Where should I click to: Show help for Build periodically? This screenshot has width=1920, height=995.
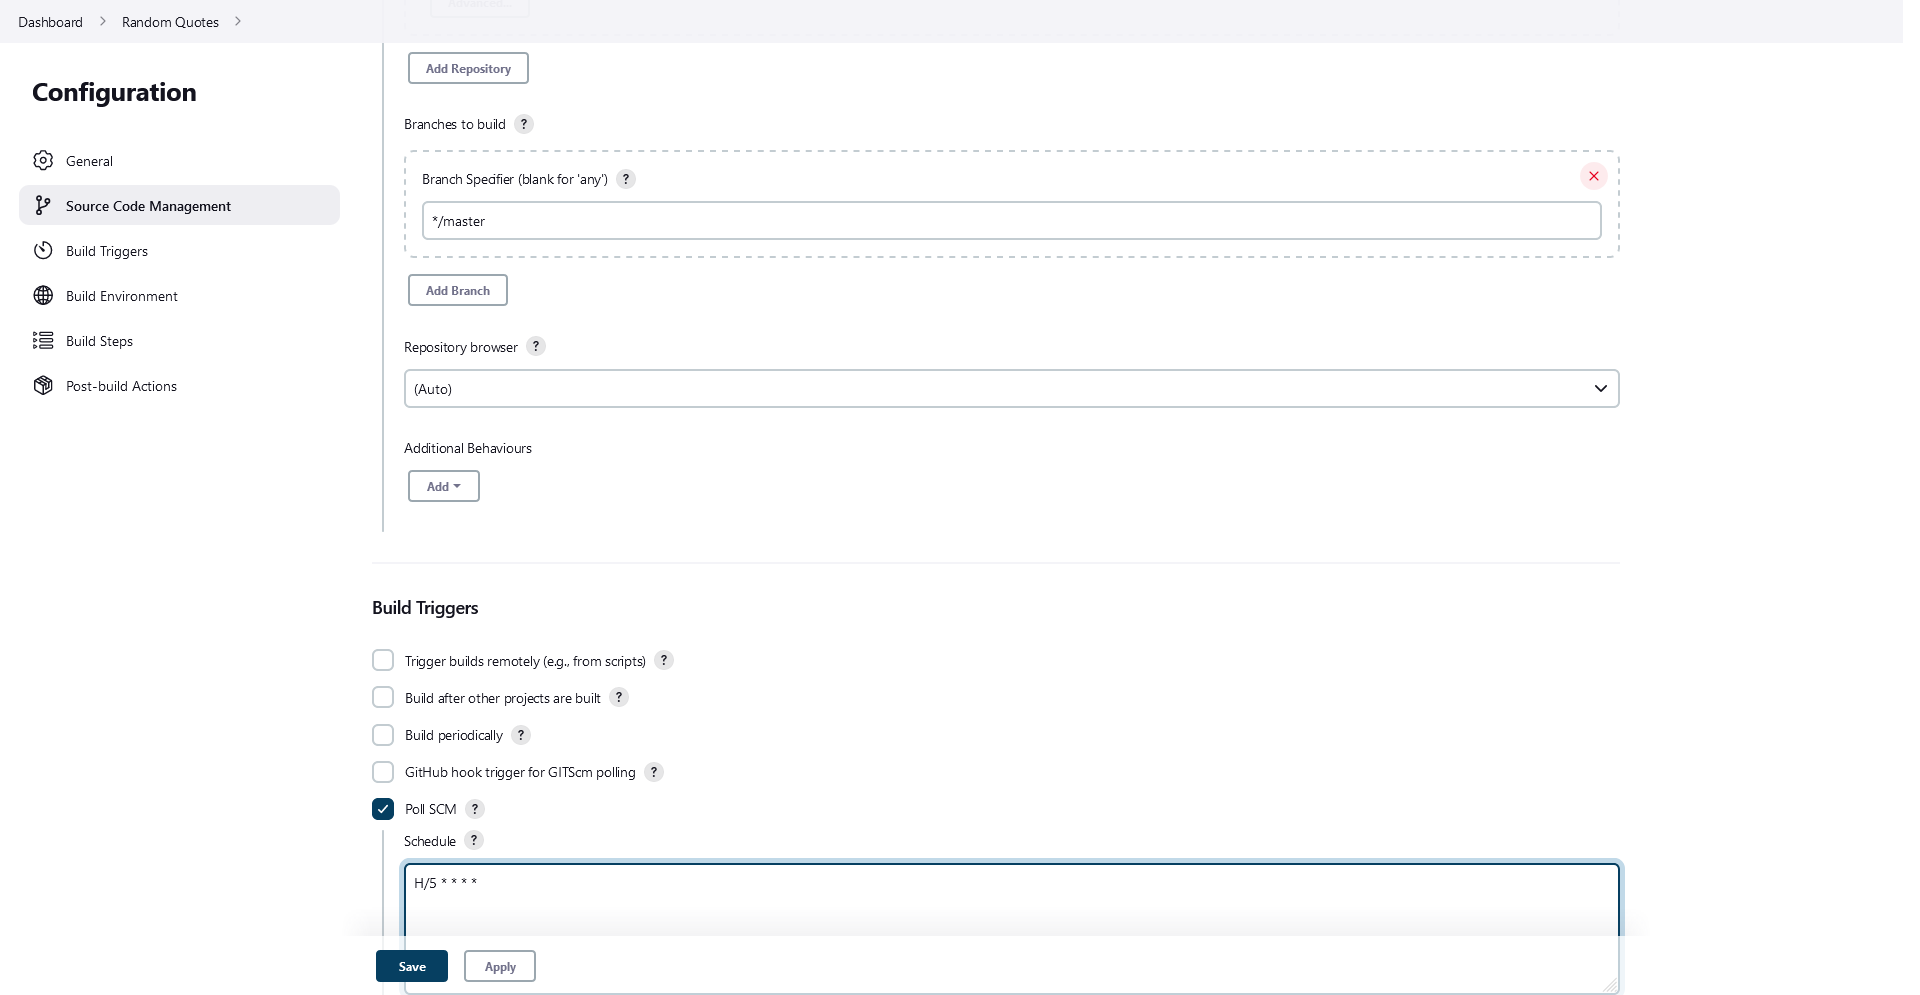(521, 734)
